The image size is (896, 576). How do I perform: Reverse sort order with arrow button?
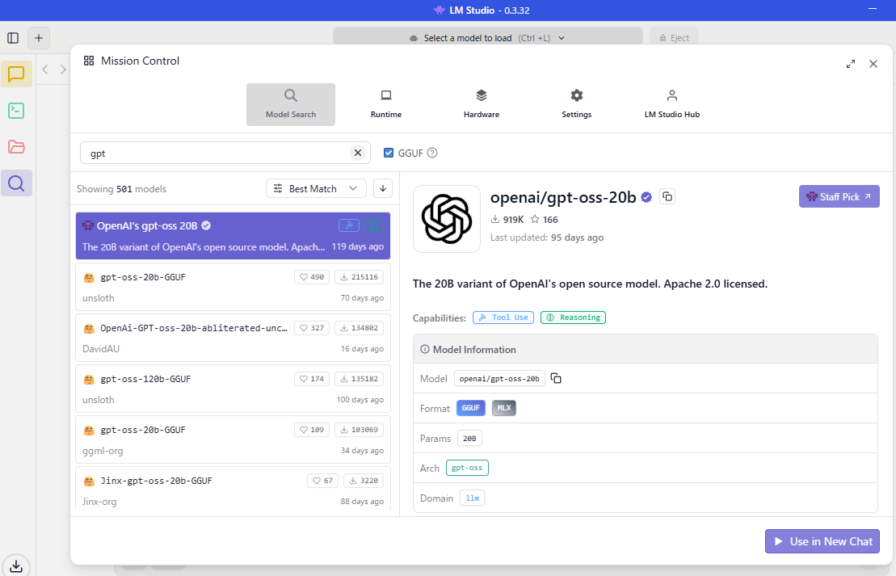pos(383,188)
